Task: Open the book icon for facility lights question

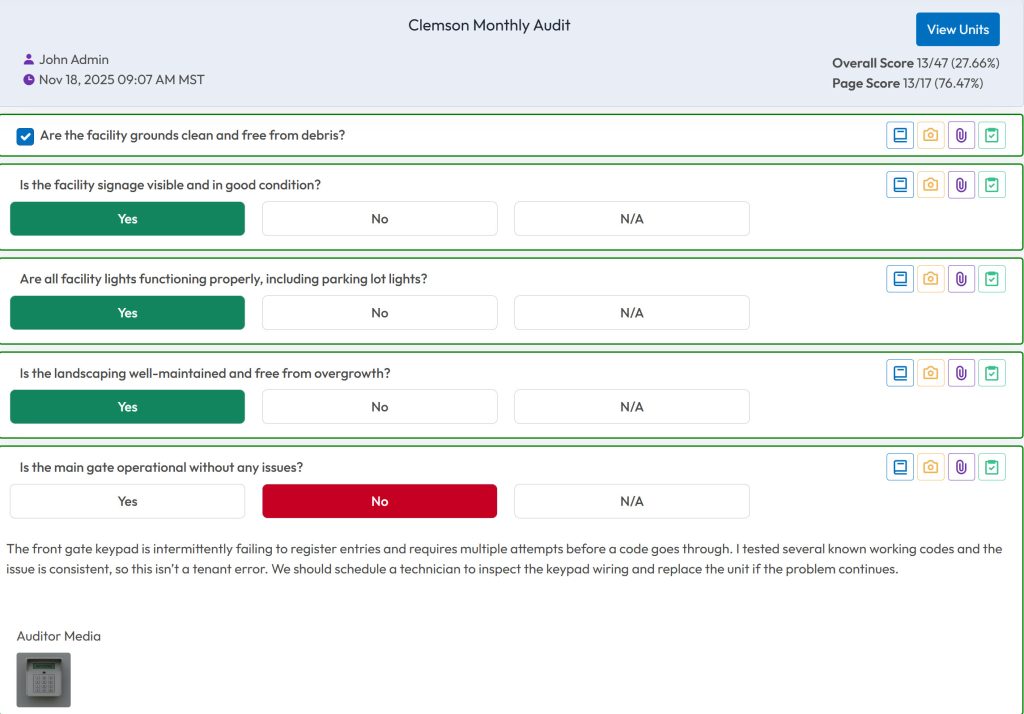Action: (900, 279)
